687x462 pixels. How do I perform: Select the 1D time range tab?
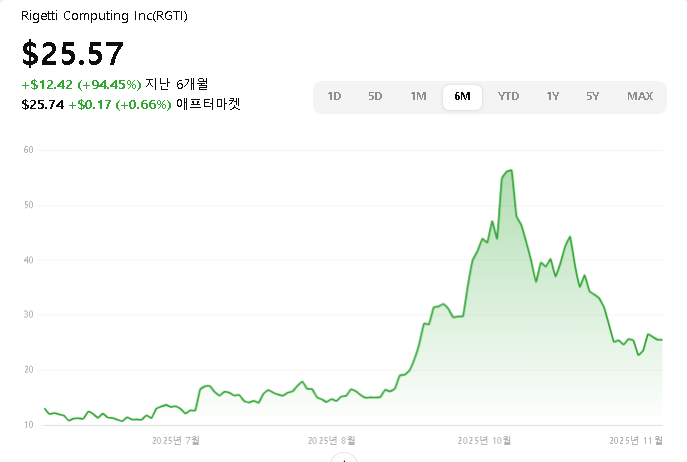334,96
